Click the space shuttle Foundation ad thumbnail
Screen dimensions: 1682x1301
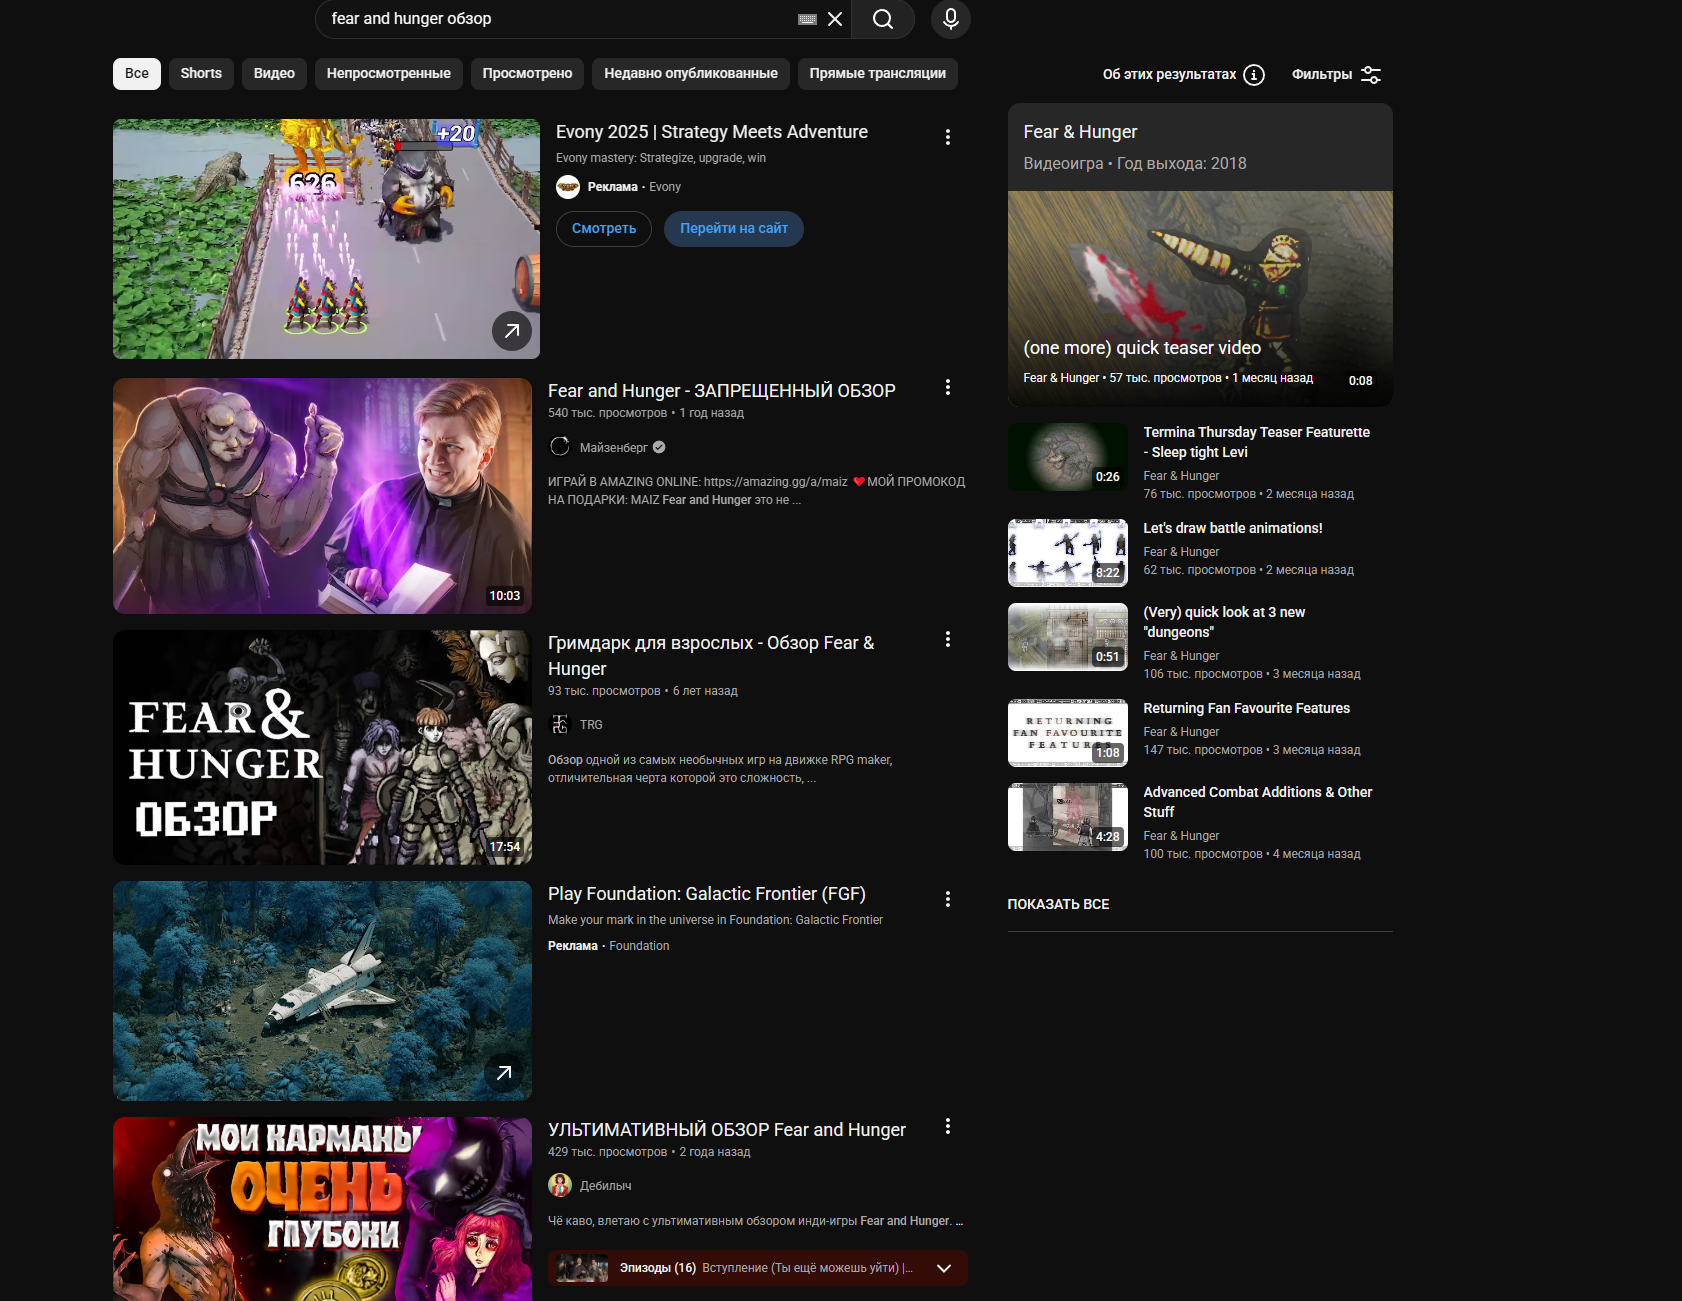[x=322, y=991]
